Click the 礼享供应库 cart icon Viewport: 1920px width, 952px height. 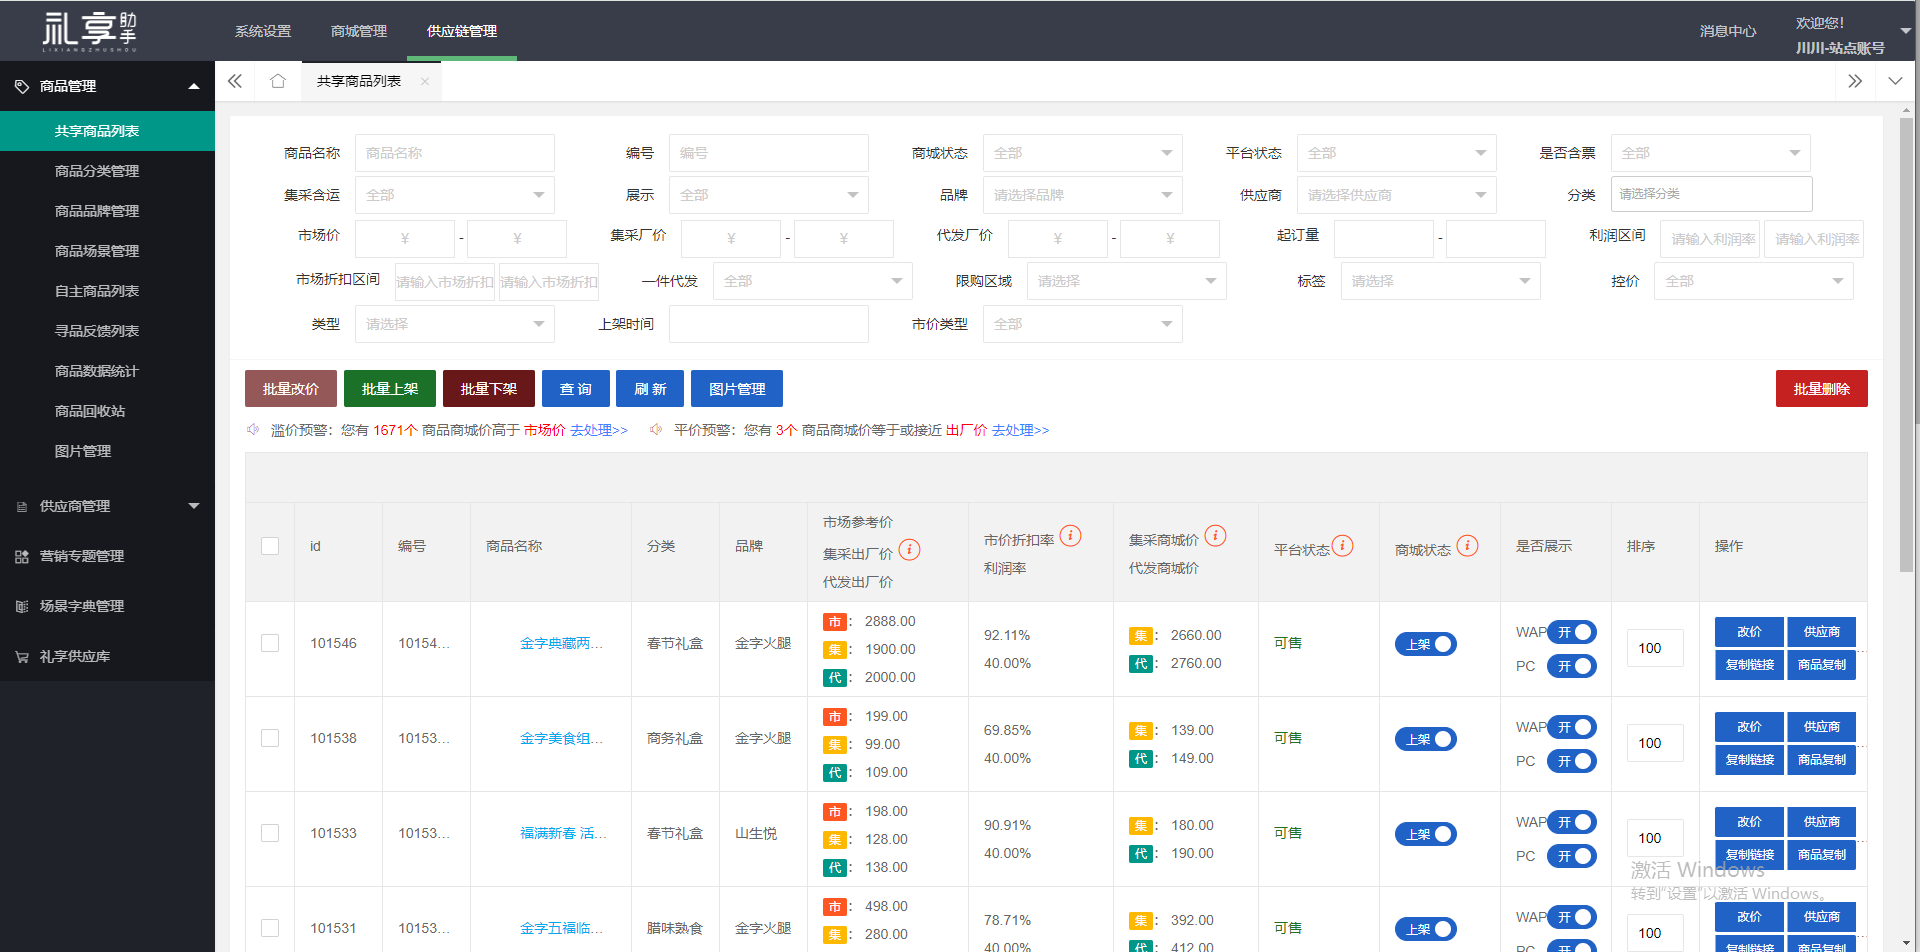pyautogui.click(x=22, y=657)
